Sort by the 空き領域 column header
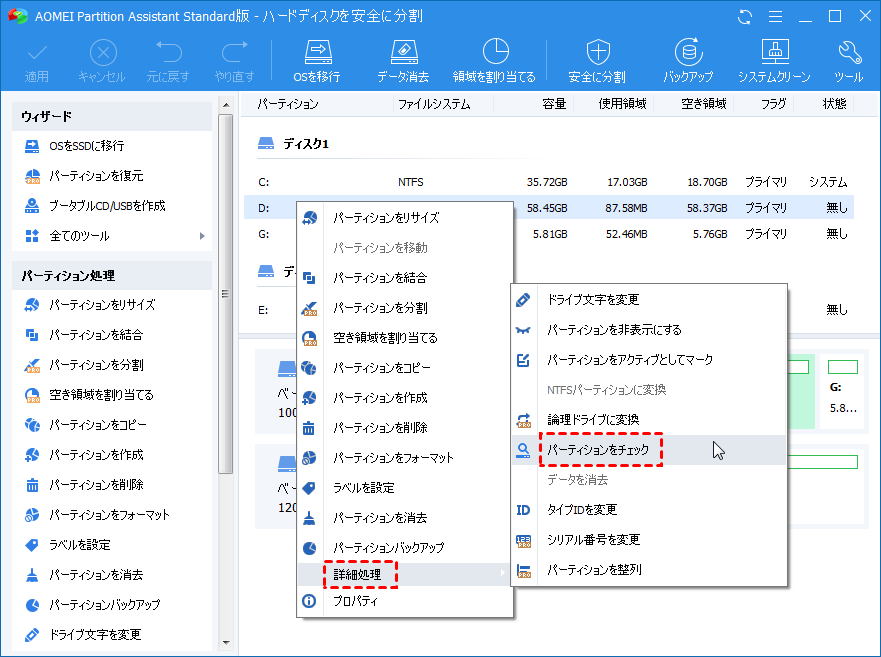 [703, 104]
